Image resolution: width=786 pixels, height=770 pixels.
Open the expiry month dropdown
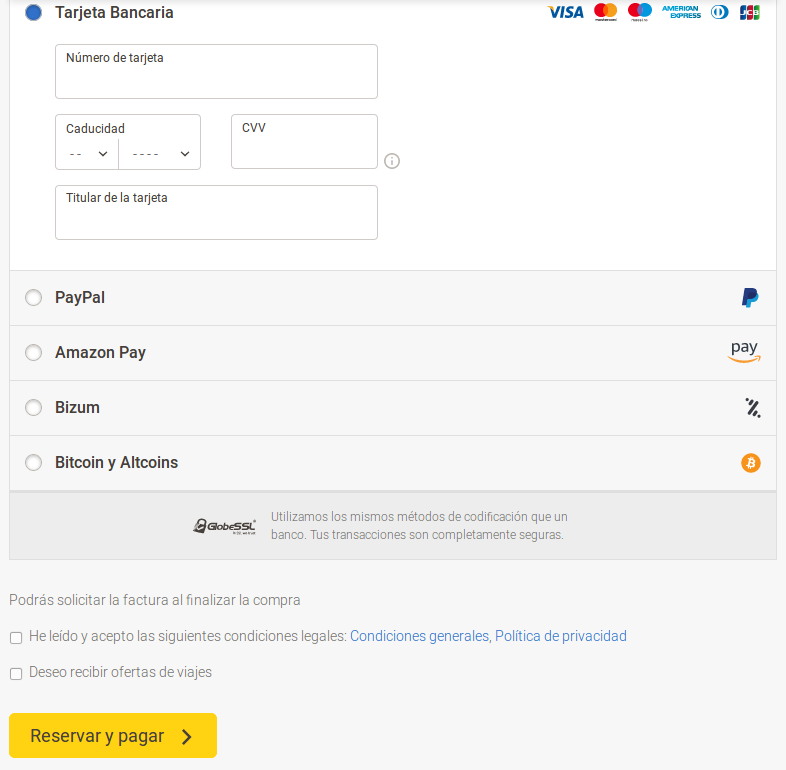pos(88,154)
